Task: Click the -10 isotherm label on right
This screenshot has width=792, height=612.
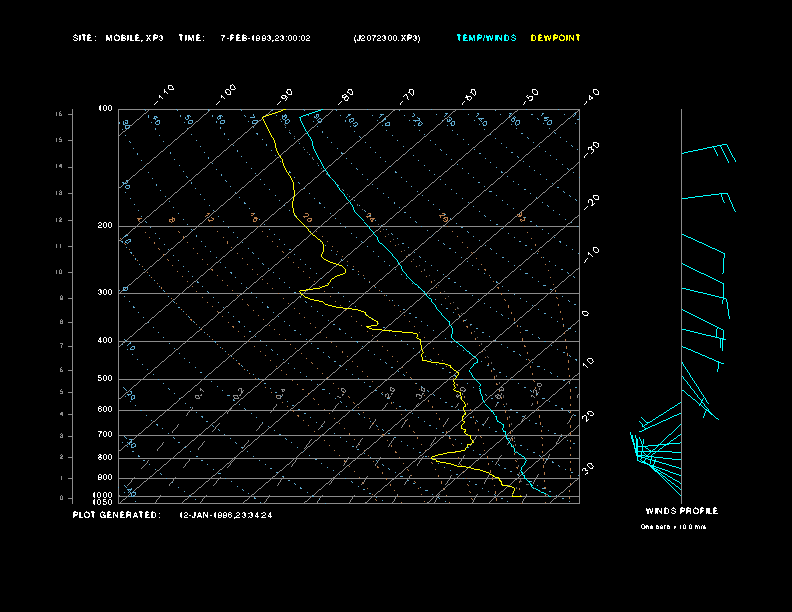Action: point(591,255)
